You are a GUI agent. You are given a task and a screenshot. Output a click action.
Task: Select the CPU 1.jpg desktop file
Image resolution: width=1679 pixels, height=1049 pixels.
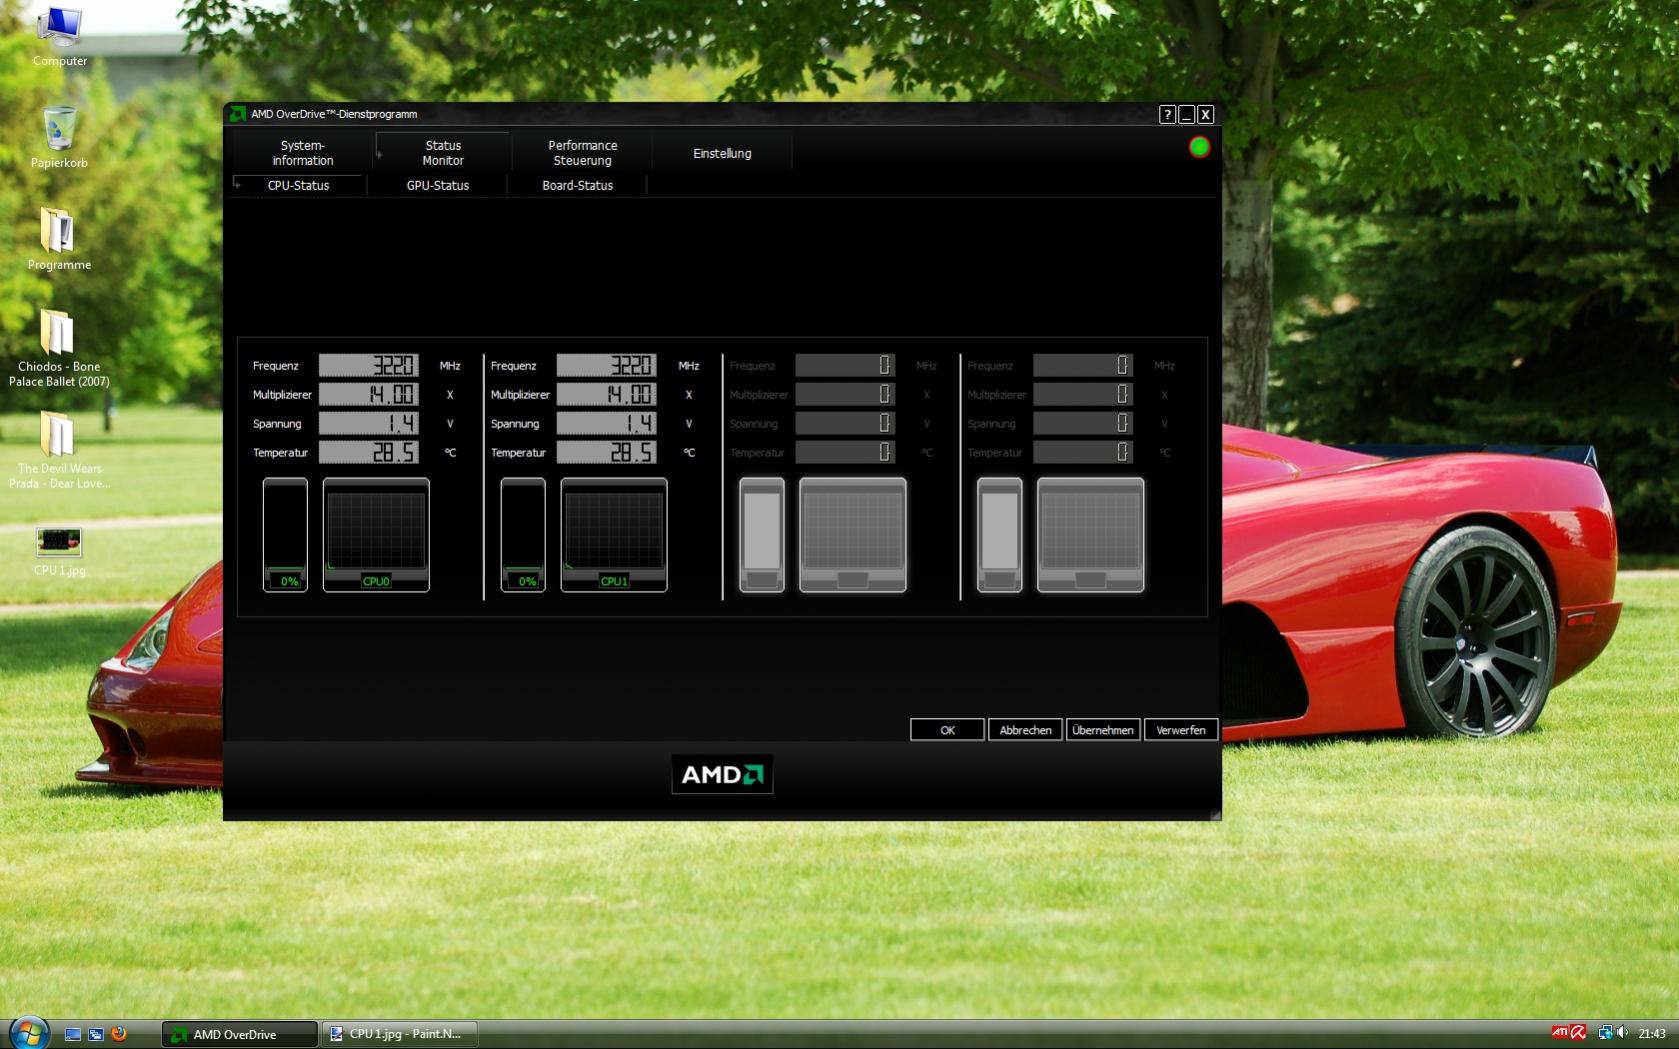tap(59, 551)
